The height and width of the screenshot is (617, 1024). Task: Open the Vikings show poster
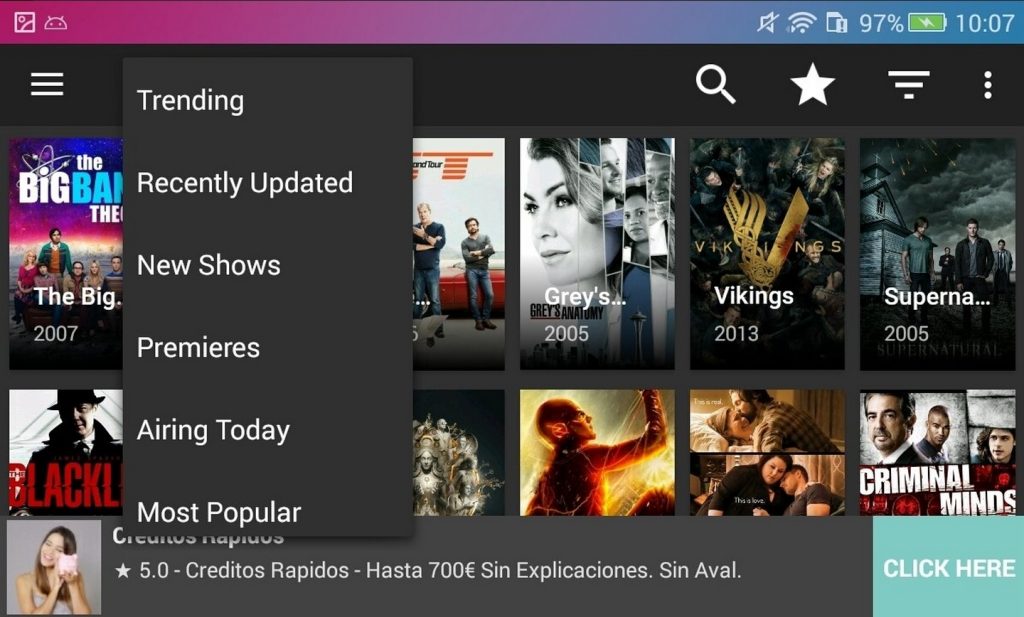(767, 254)
